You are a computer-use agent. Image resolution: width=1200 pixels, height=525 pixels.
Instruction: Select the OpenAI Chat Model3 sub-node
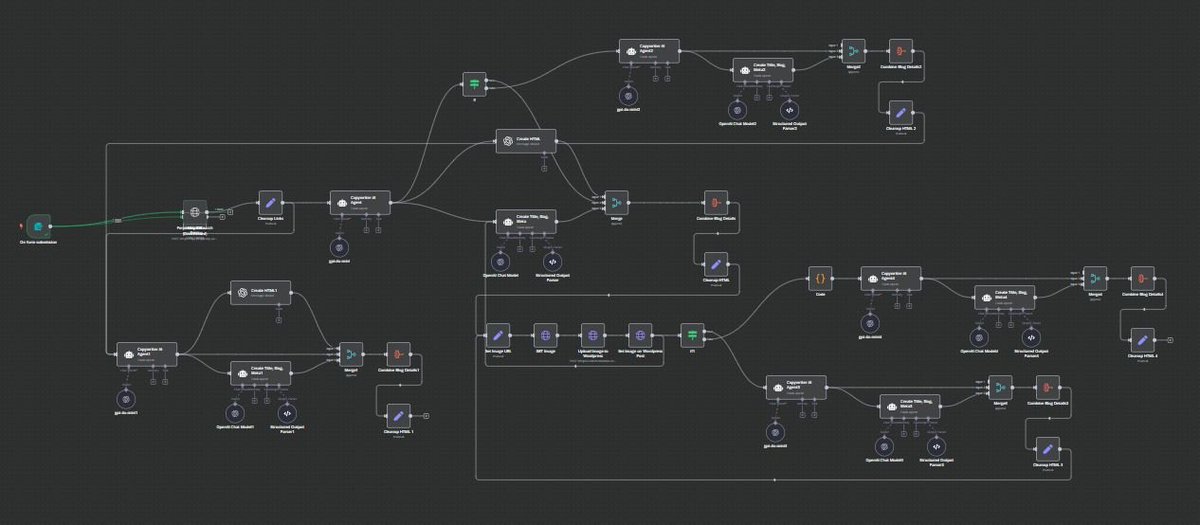(x=885, y=445)
